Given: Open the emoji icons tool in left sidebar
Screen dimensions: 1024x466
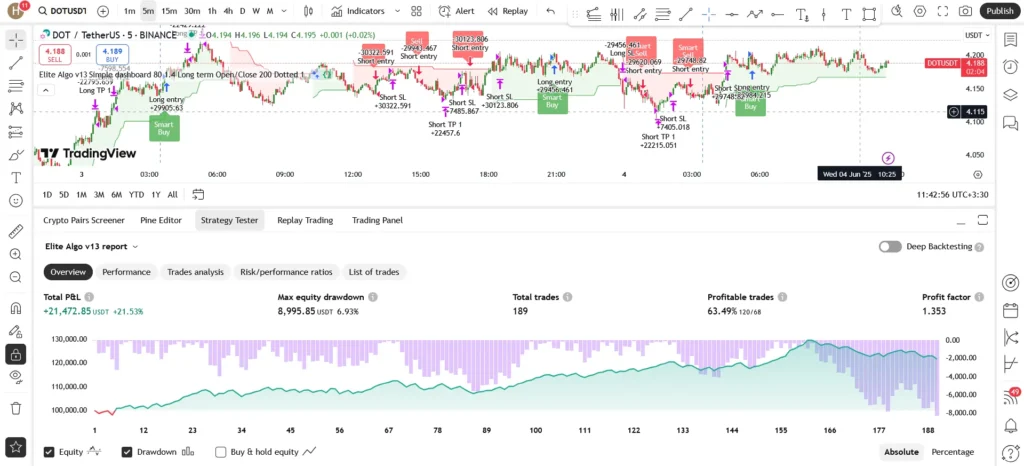Looking at the screenshot, I should pos(16,201).
